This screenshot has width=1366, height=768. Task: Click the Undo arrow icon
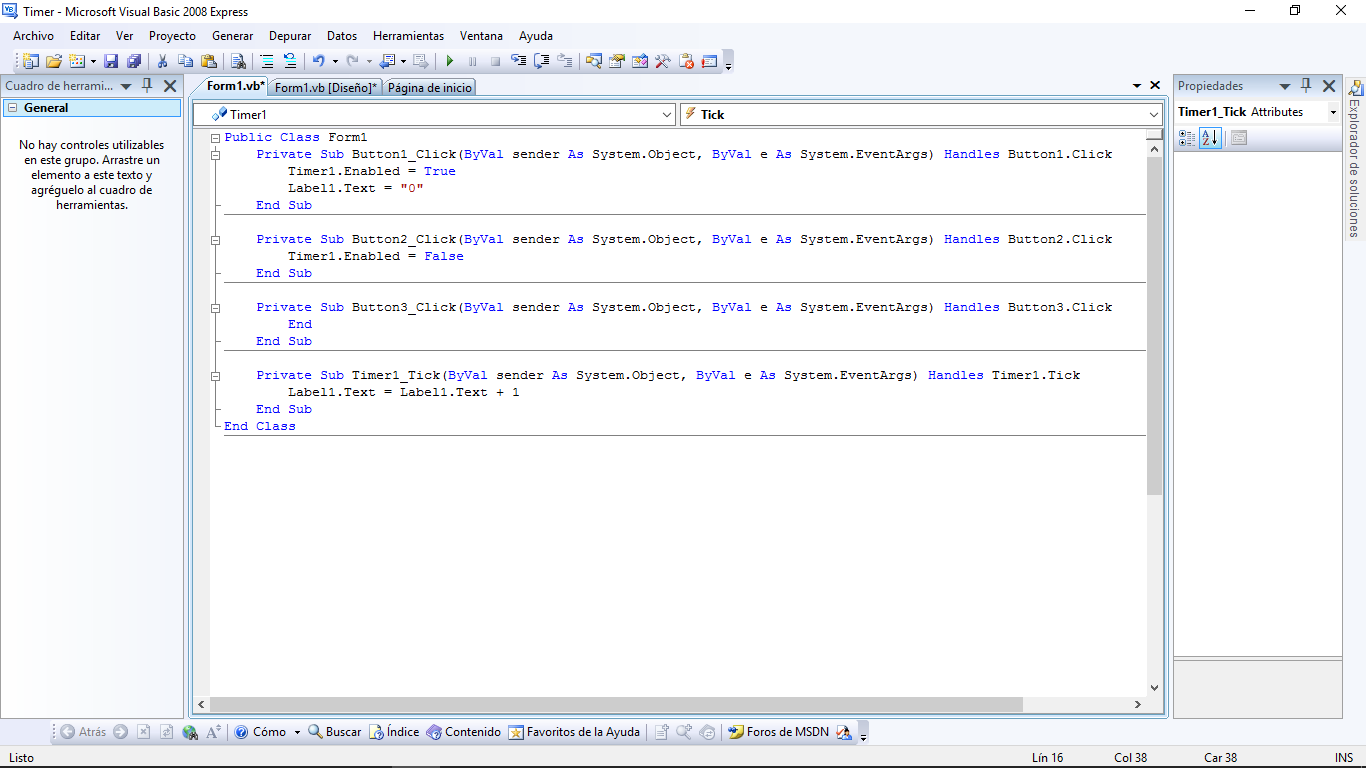[318, 61]
